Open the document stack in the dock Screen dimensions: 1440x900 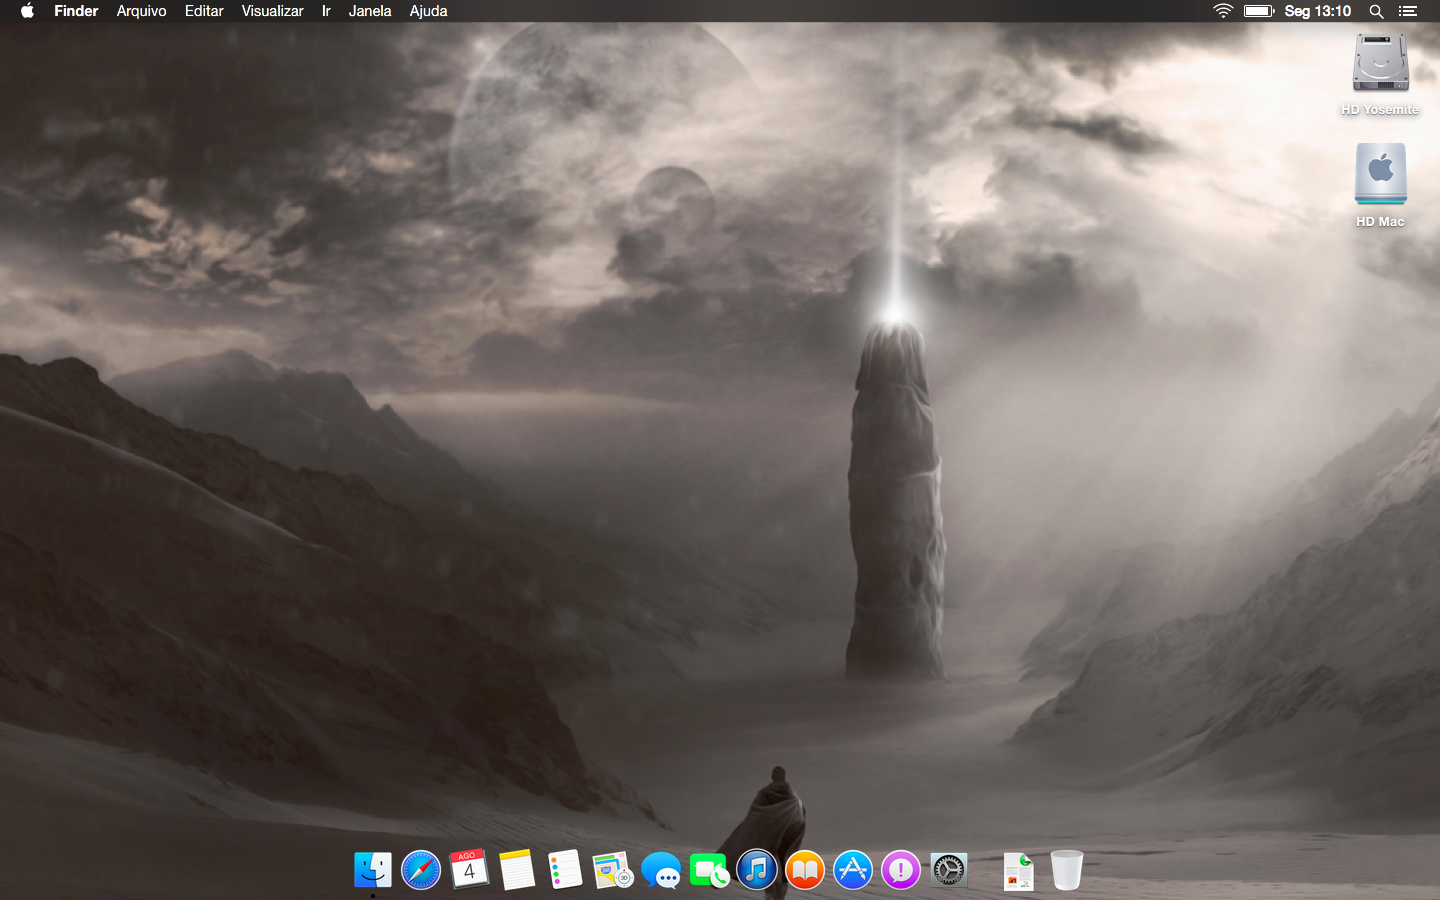point(1019,870)
